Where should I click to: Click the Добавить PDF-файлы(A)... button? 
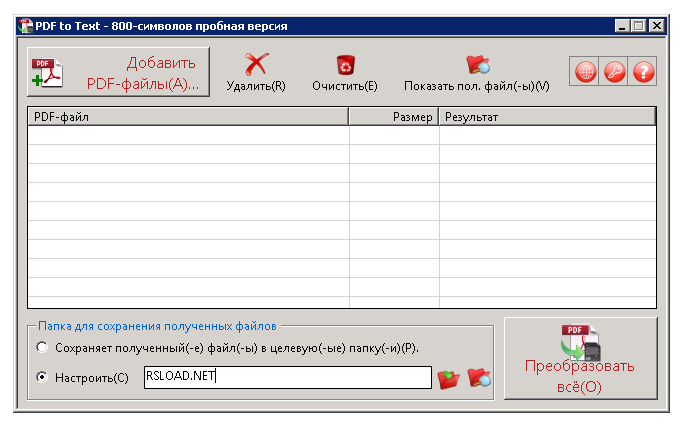pyautogui.click(x=118, y=72)
